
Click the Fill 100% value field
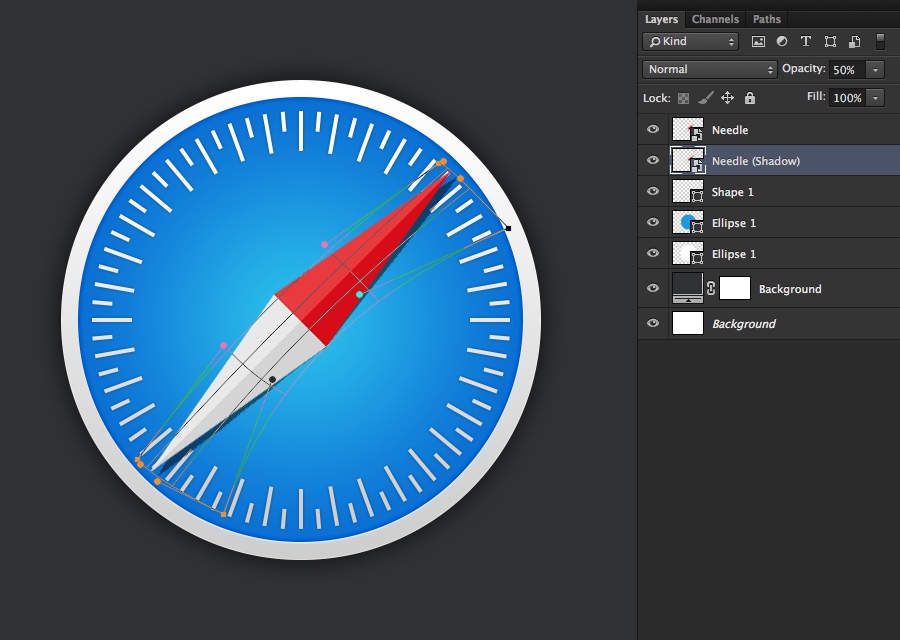(847, 98)
